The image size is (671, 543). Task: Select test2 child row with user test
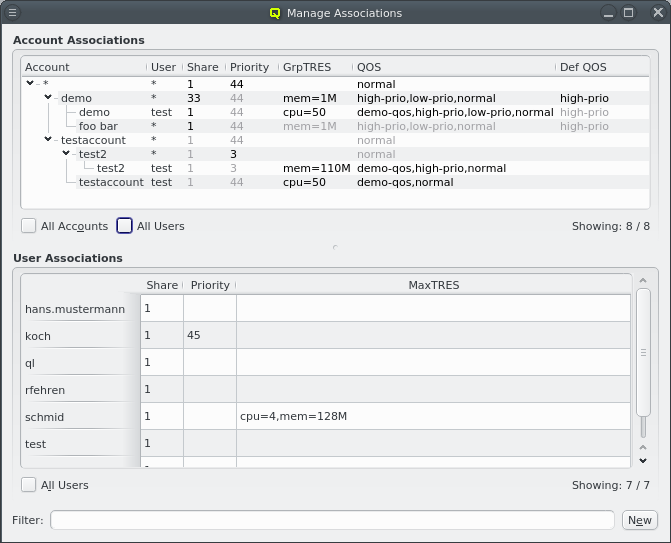(336, 168)
